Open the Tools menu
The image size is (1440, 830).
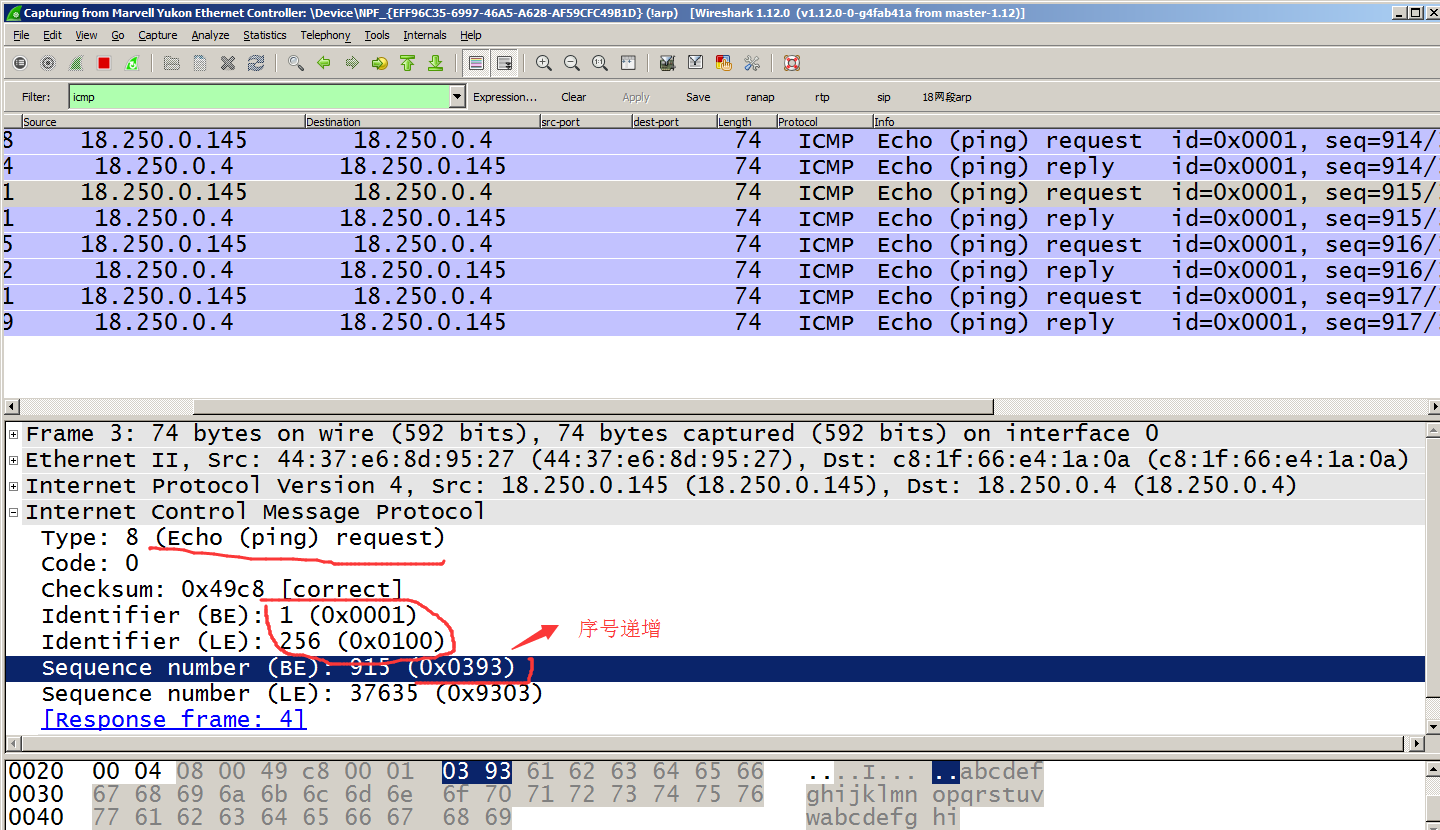coord(377,35)
